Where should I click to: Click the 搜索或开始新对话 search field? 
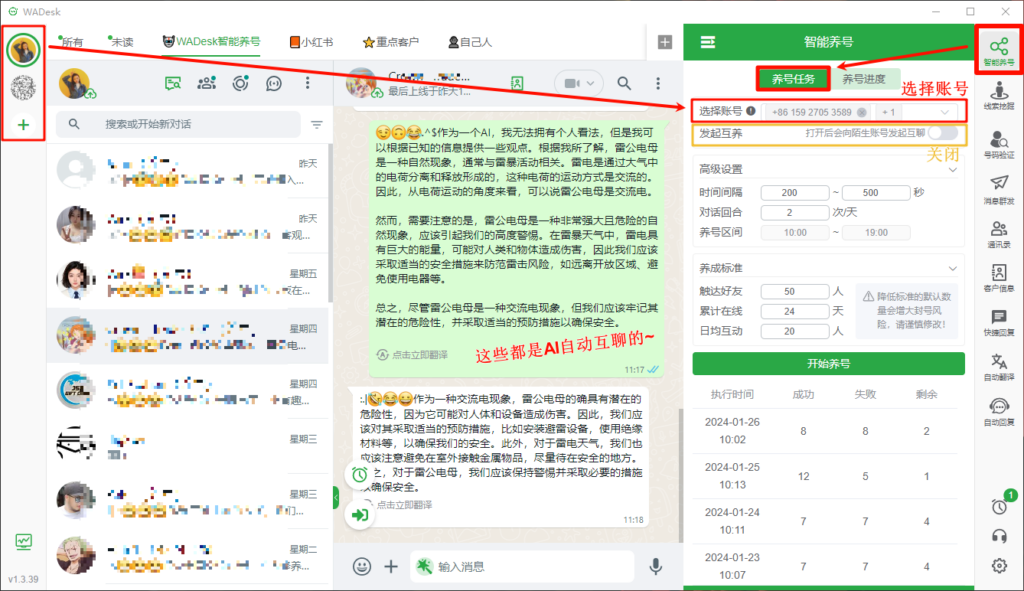point(178,124)
